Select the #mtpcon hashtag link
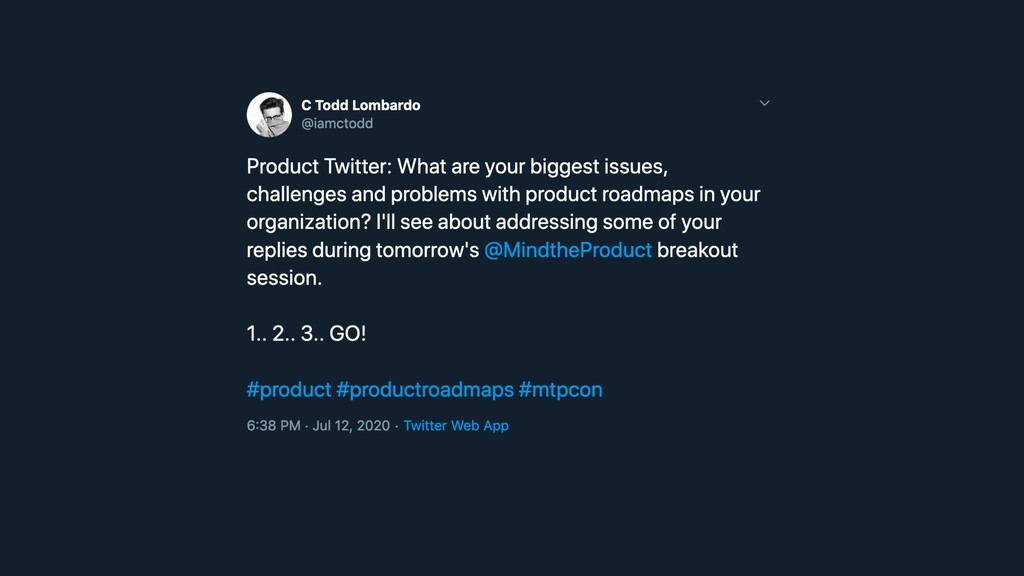This screenshot has width=1024, height=576. (560, 390)
